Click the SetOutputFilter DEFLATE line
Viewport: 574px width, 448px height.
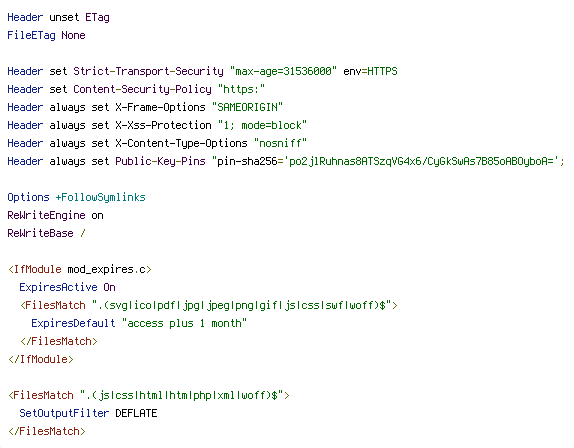click(x=88, y=413)
